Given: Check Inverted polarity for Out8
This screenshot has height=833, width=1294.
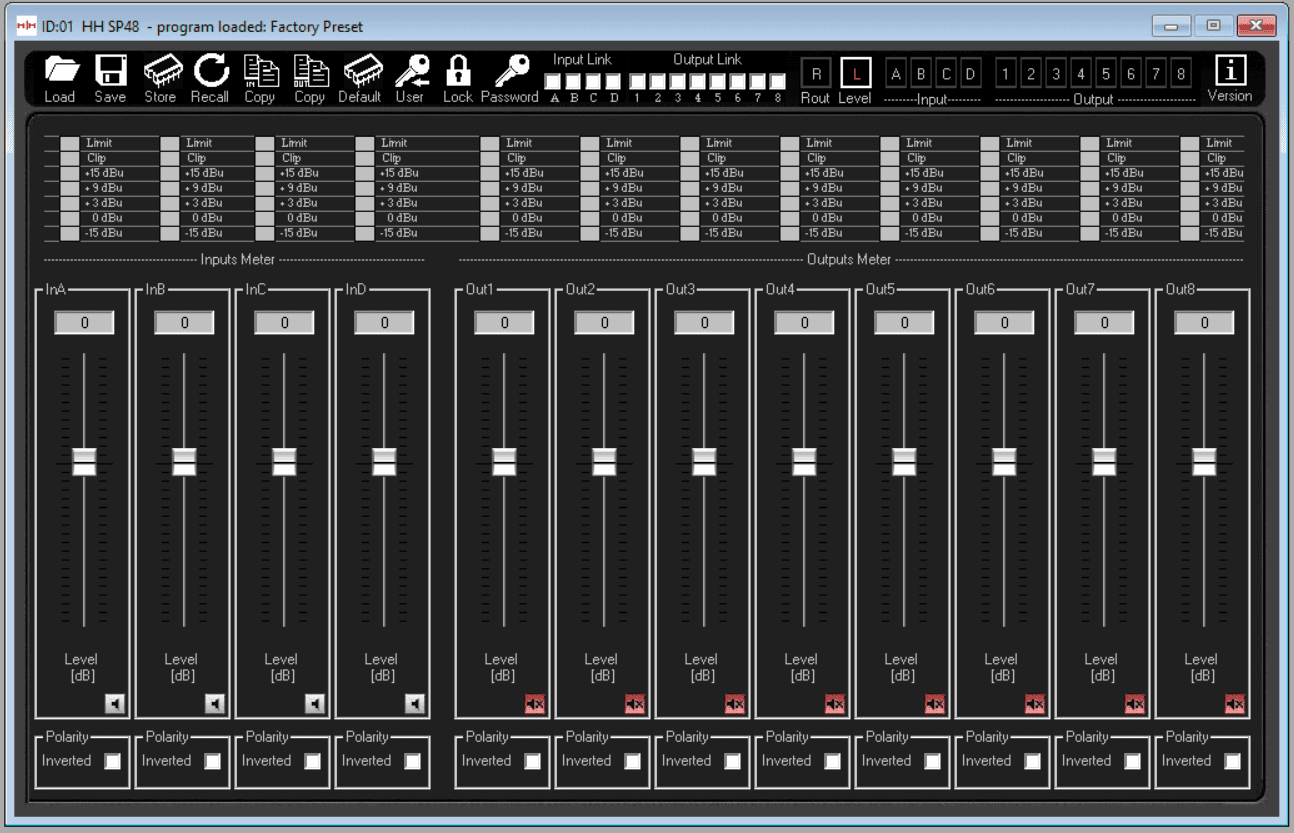Looking at the screenshot, I should tap(1232, 761).
